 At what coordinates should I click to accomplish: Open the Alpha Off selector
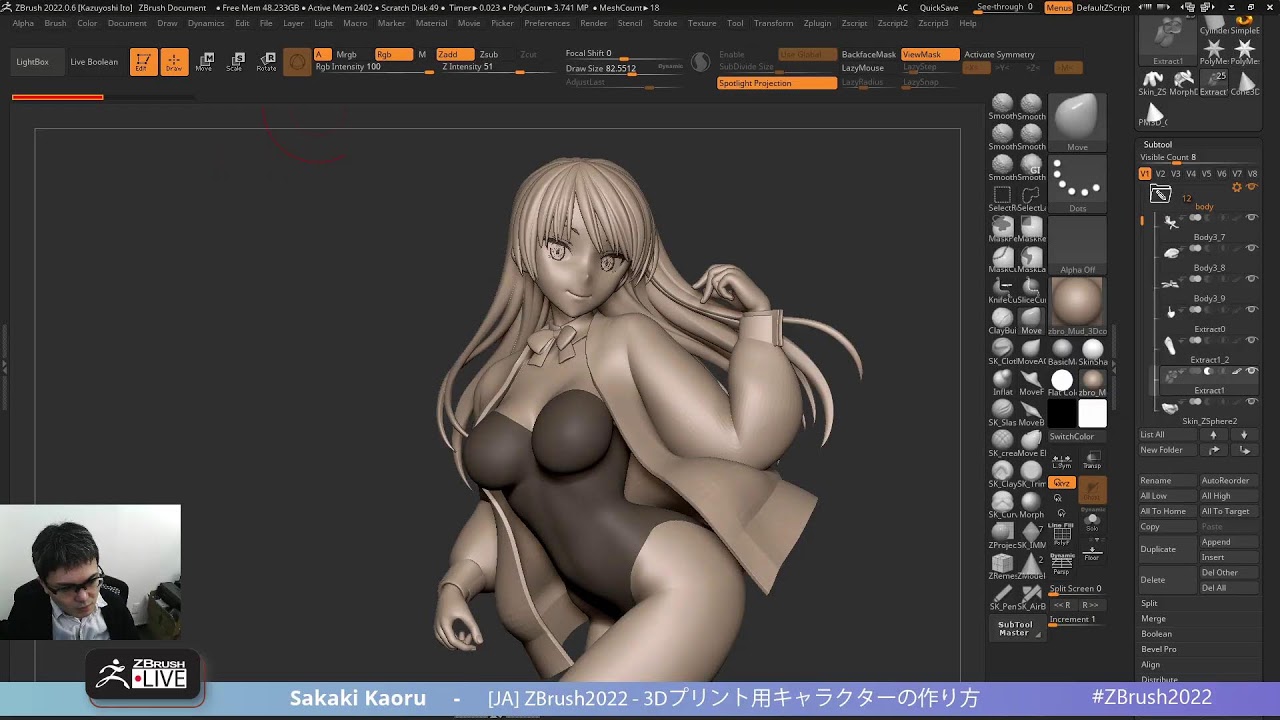pos(1077,245)
